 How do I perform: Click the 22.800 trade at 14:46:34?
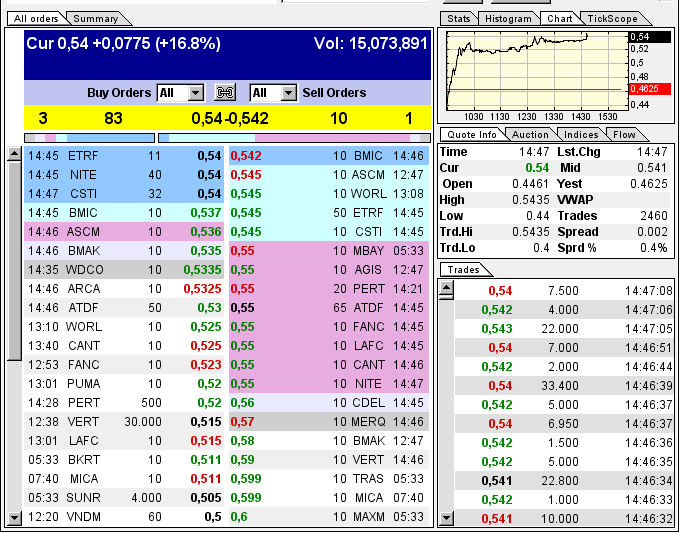(565, 481)
